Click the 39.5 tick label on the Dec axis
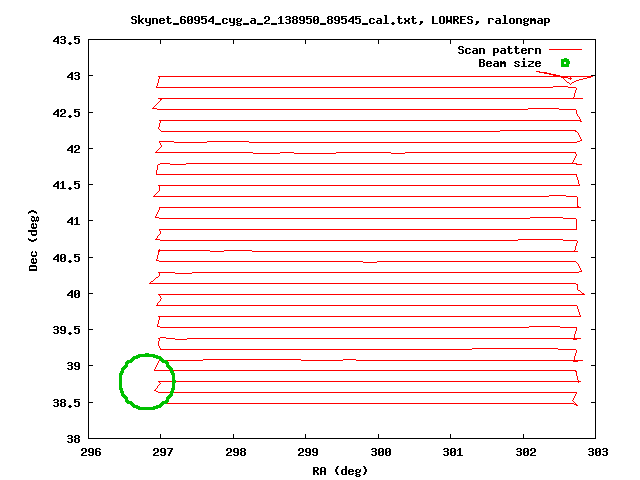The height and width of the screenshot is (480, 640). click(x=66, y=330)
